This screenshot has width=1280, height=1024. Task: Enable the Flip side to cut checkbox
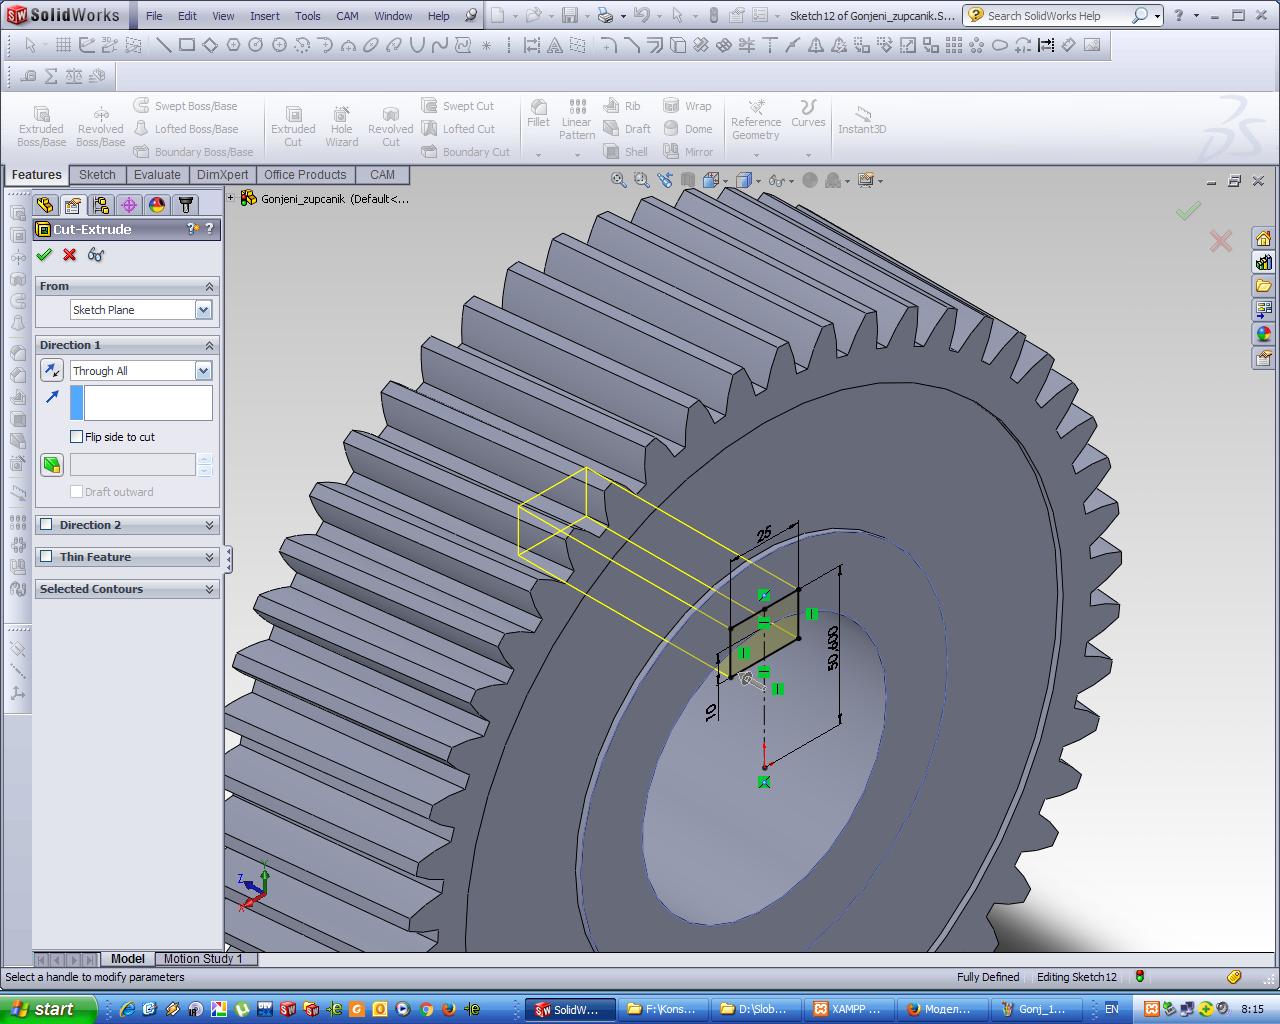pos(77,437)
